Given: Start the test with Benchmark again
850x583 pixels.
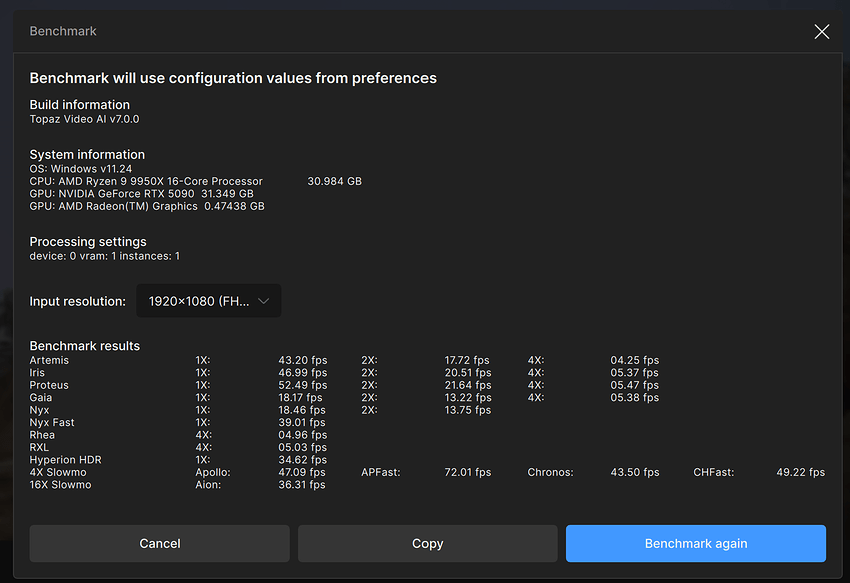Looking at the screenshot, I should tap(695, 544).
